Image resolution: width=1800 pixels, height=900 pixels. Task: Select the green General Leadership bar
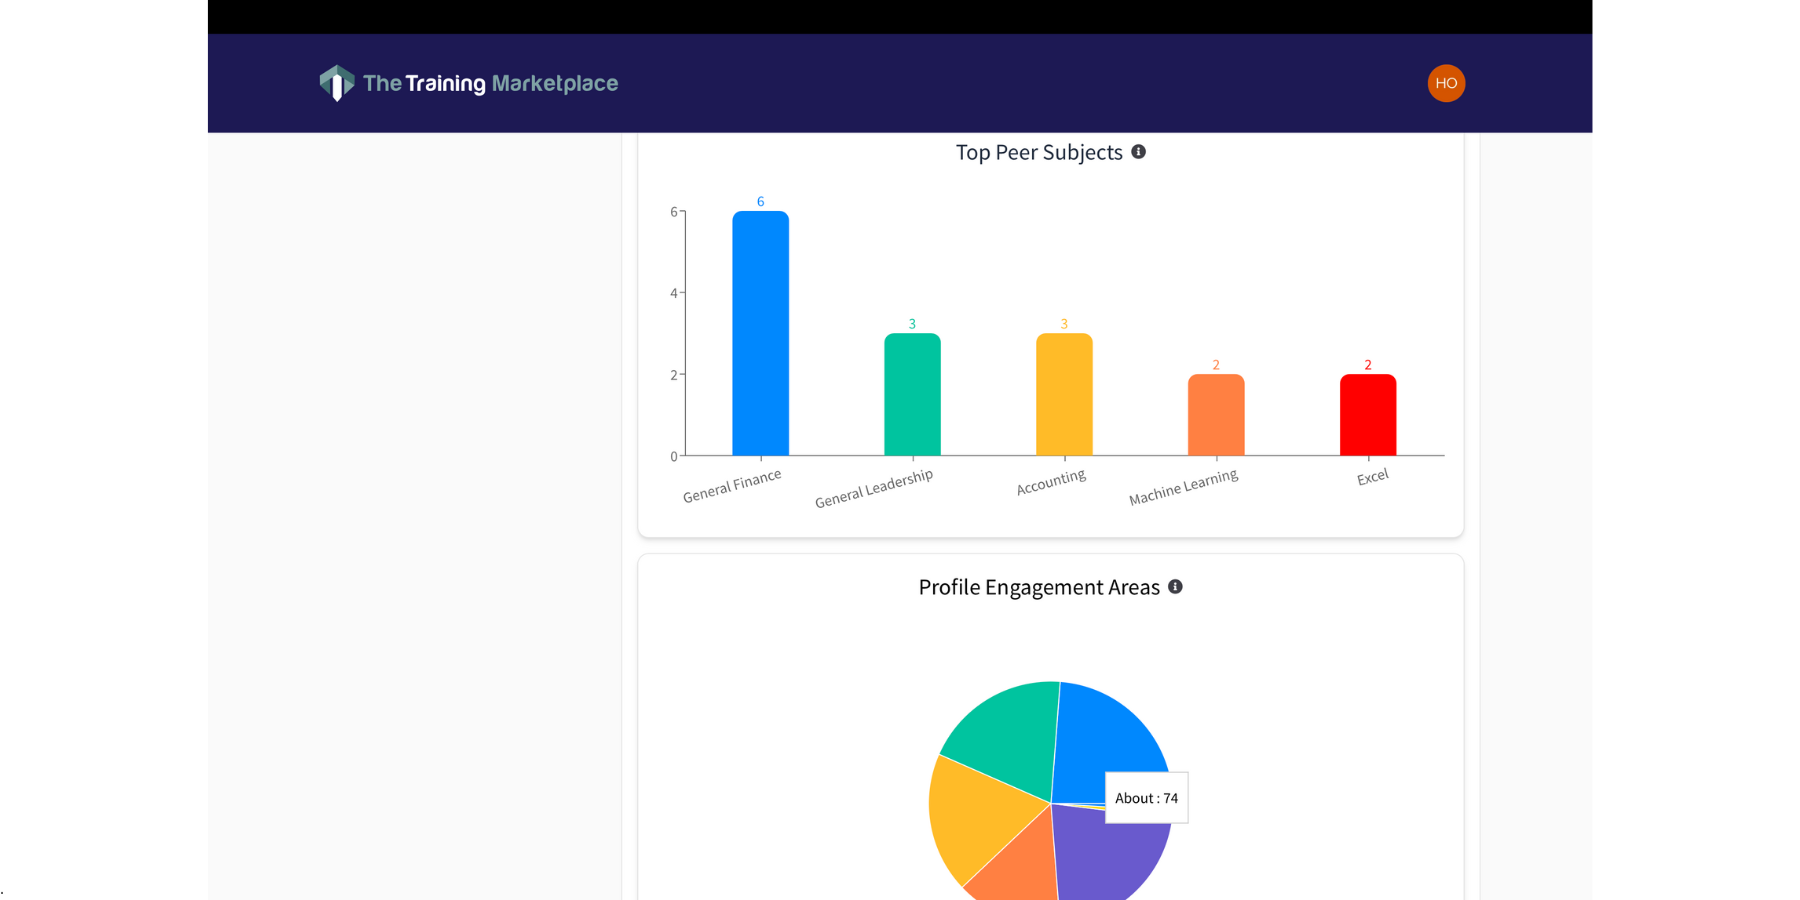coord(912,395)
